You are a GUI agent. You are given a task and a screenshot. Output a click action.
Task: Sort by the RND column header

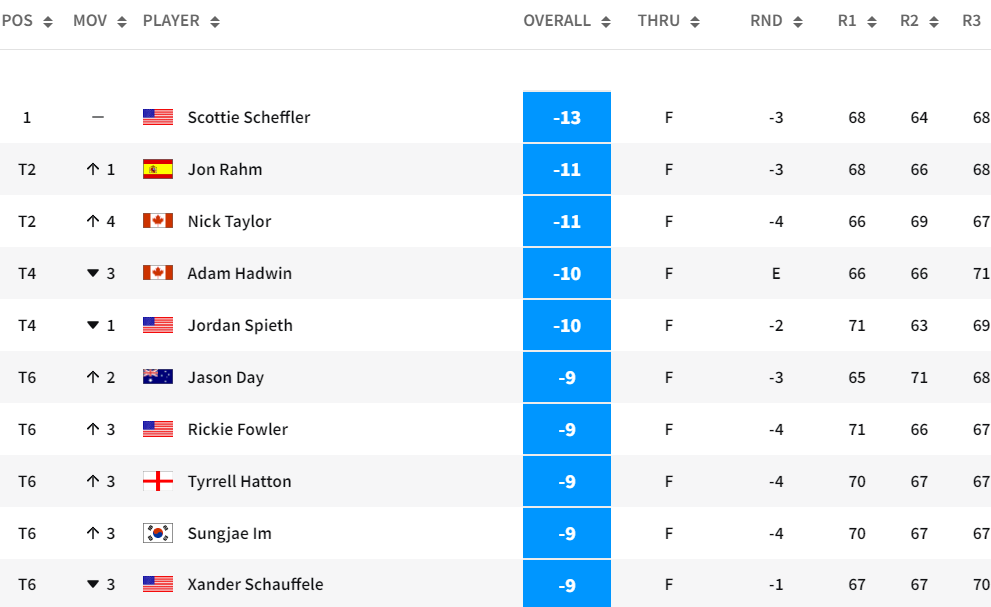(x=776, y=21)
